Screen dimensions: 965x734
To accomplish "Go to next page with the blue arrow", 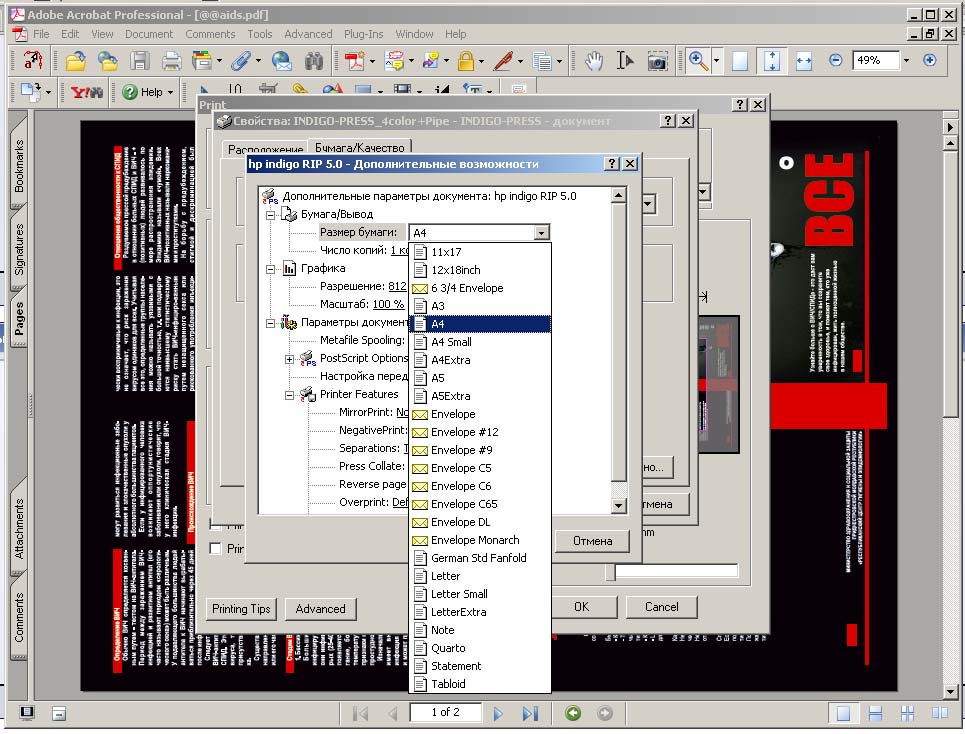I will coord(498,713).
